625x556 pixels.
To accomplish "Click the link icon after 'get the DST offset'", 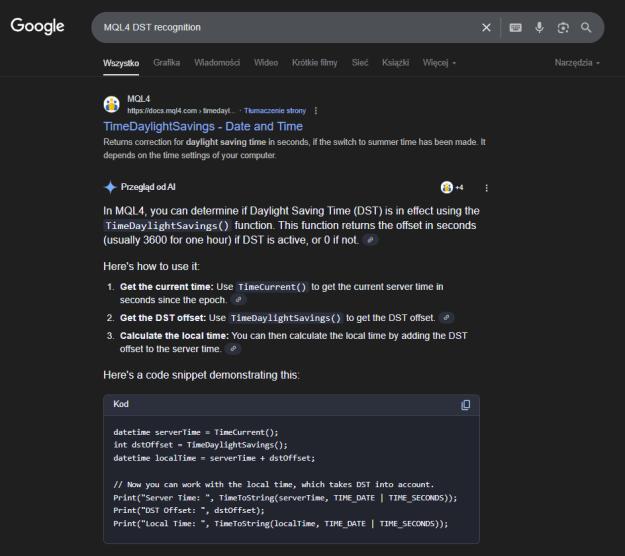I will (x=446, y=318).
